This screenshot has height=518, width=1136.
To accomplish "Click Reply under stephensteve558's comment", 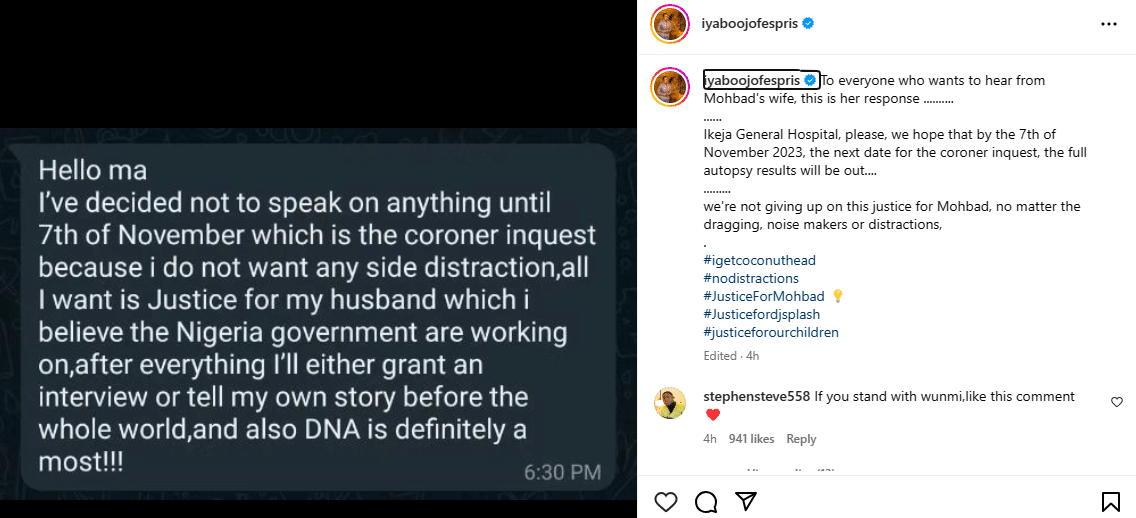I will 801,439.
